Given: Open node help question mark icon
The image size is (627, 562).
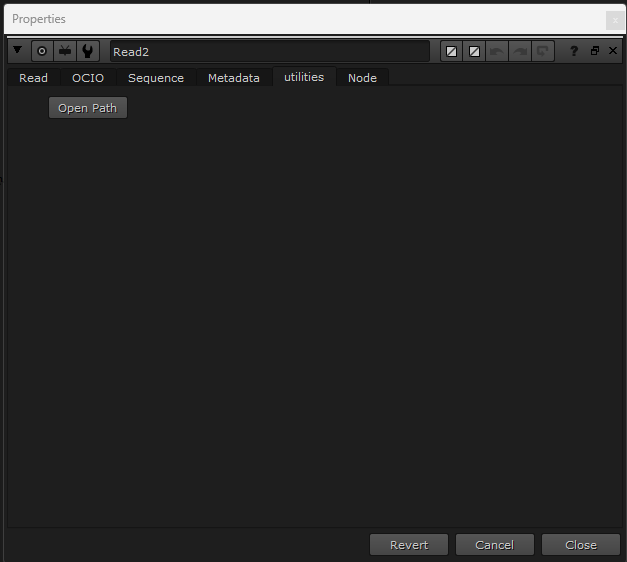Looking at the screenshot, I should click(x=574, y=51).
